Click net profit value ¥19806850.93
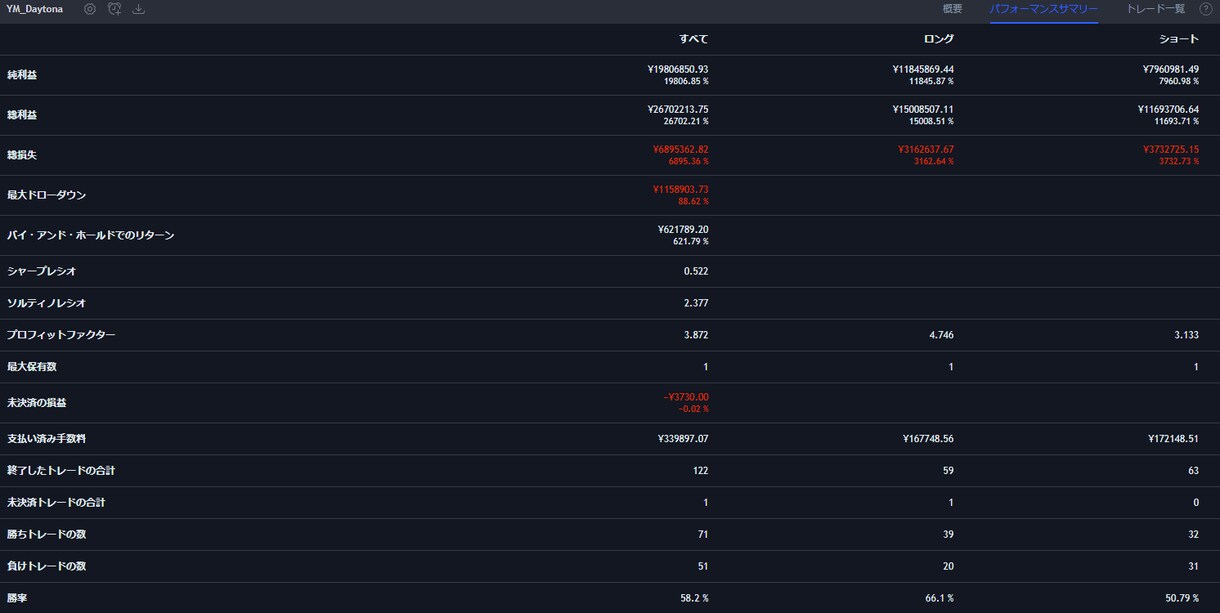Image resolution: width=1220 pixels, height=613 pixels. pos(678,69)
